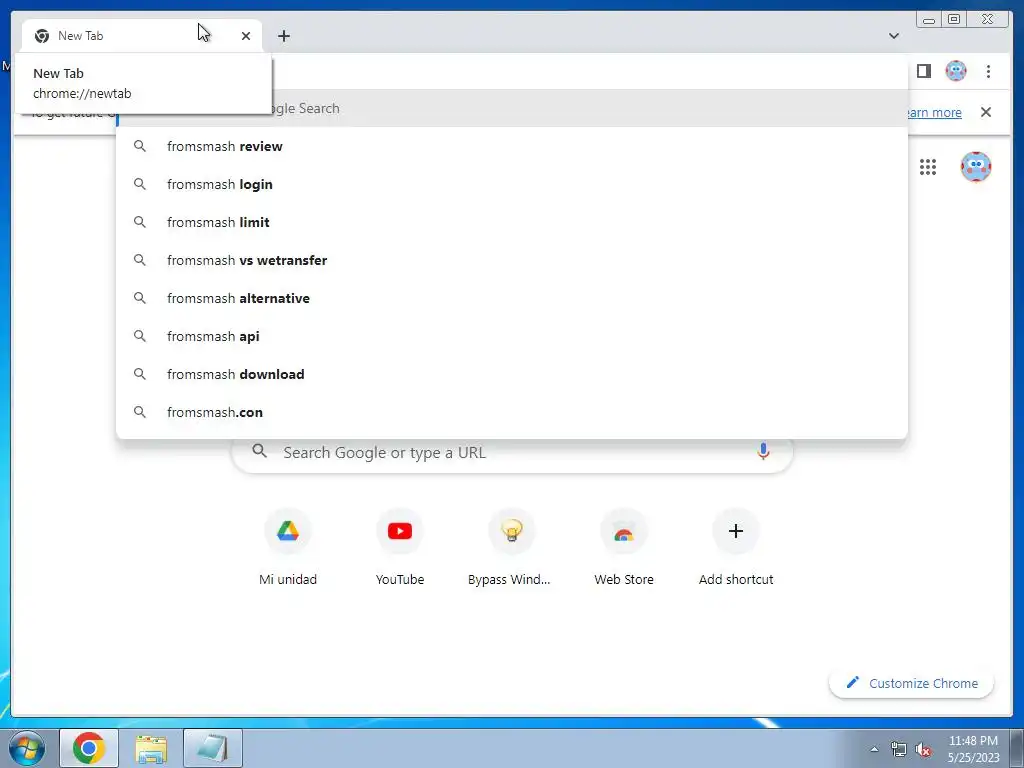Open YouTube shortcut

(400, 548)
